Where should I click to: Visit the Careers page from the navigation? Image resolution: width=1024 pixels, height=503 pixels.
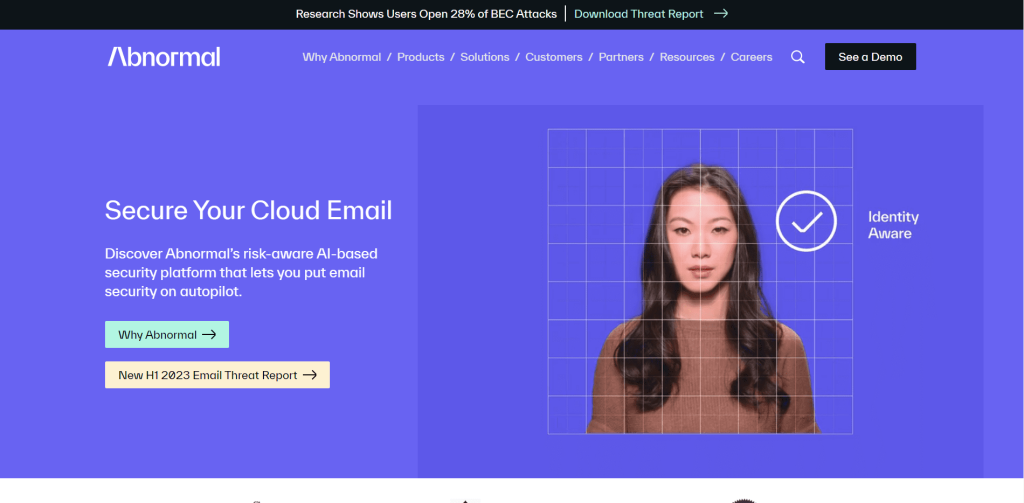tap(751, 57)
